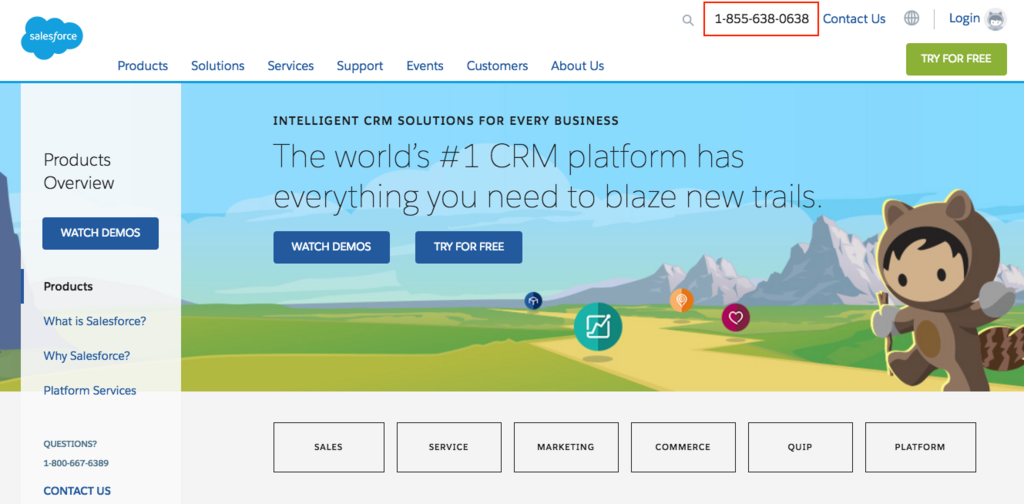Viewport: 1024px width, 504px height.
Task: Open the Services menu
Action: (291, 66)
